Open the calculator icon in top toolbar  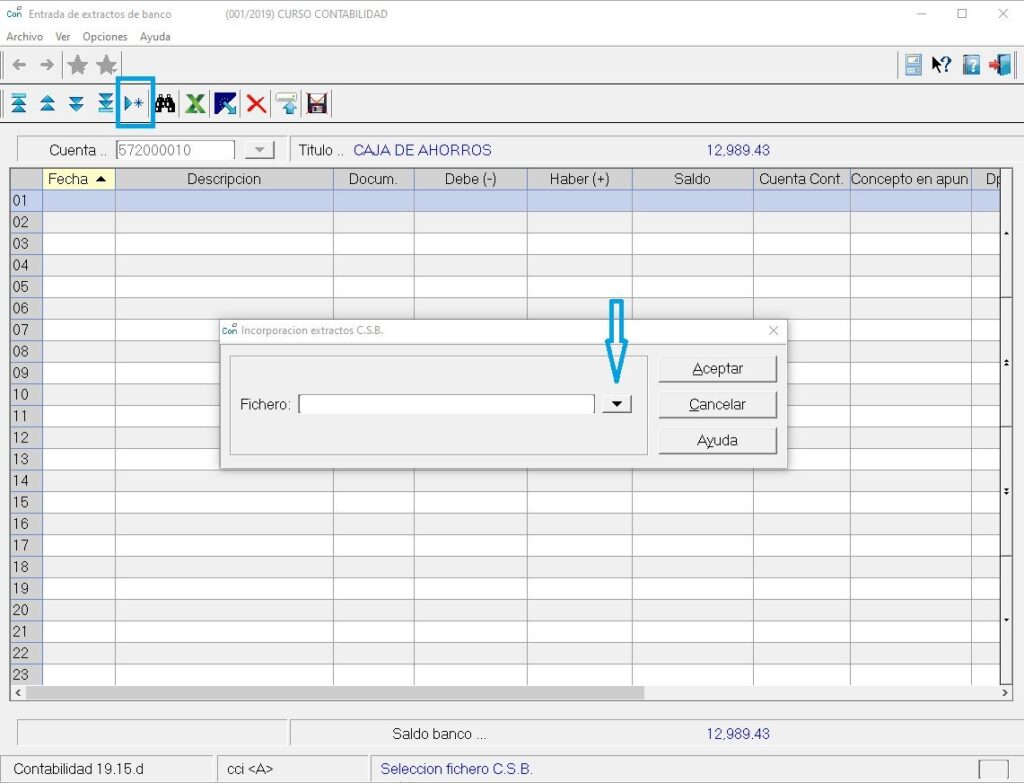(913, 65)
